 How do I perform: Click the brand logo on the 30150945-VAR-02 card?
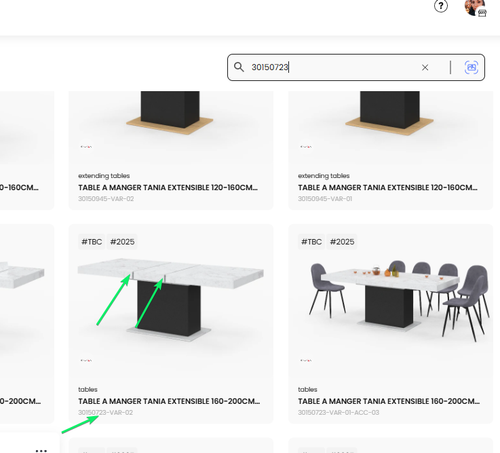point(86,147)
